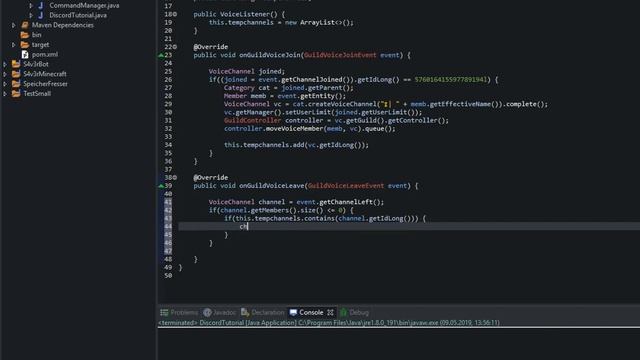Expand the TestSmall project

click(5, 93)
